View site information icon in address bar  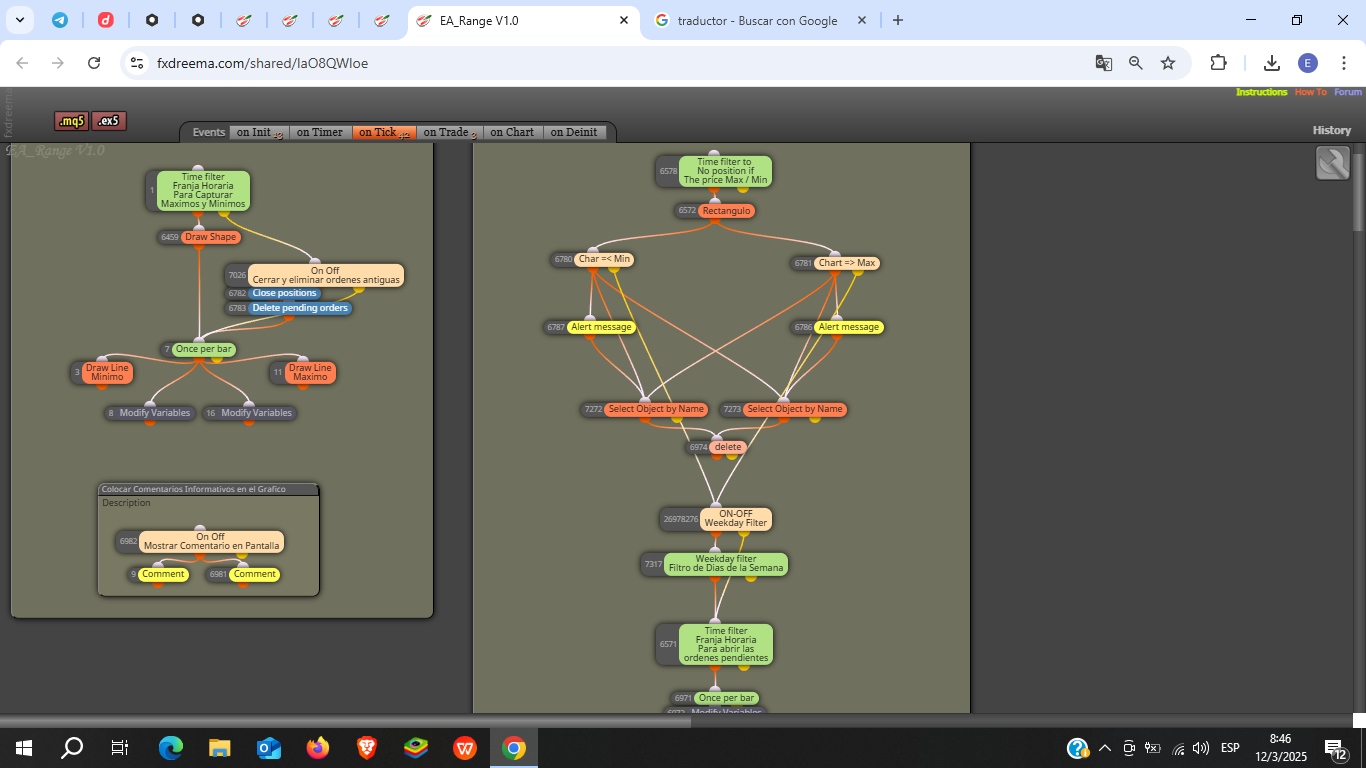pos(138,63)
